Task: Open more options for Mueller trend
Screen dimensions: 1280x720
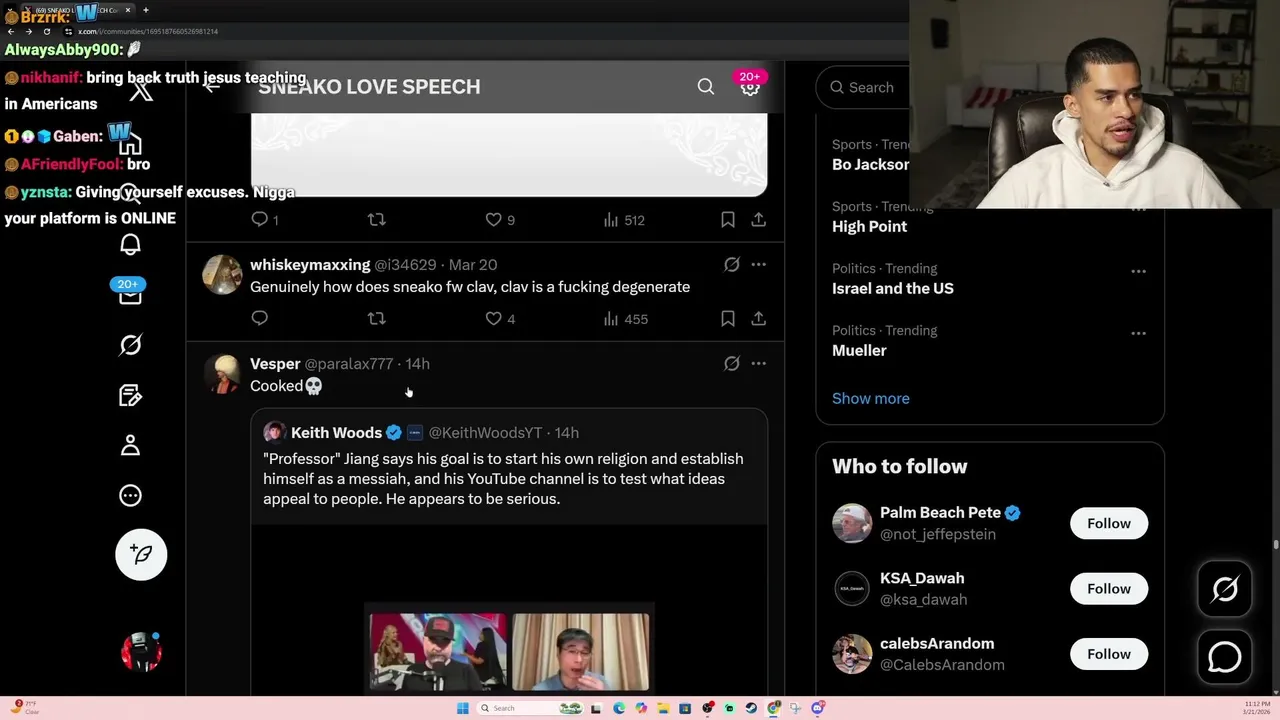Action: pos(1138,333)
